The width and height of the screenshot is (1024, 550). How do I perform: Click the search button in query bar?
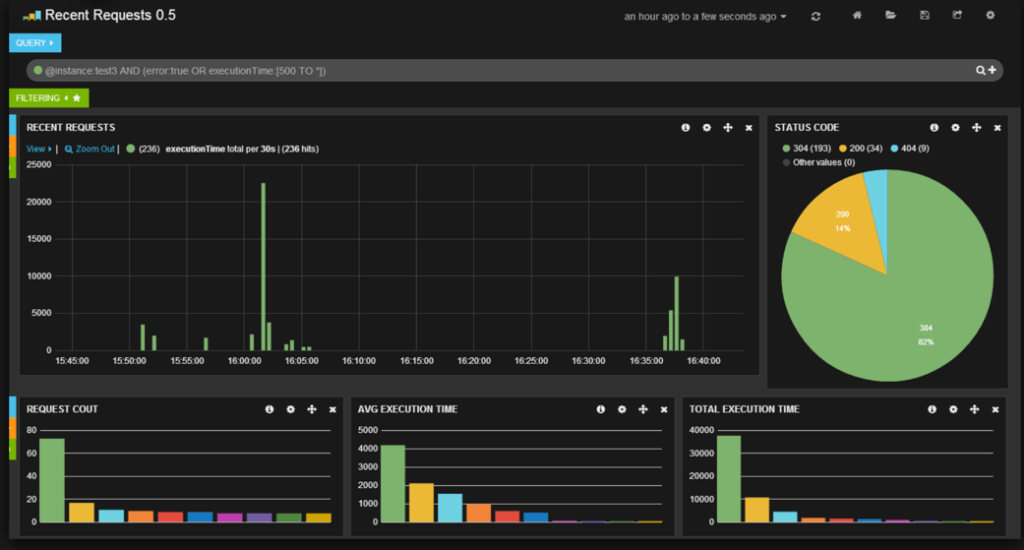(982, 71)
